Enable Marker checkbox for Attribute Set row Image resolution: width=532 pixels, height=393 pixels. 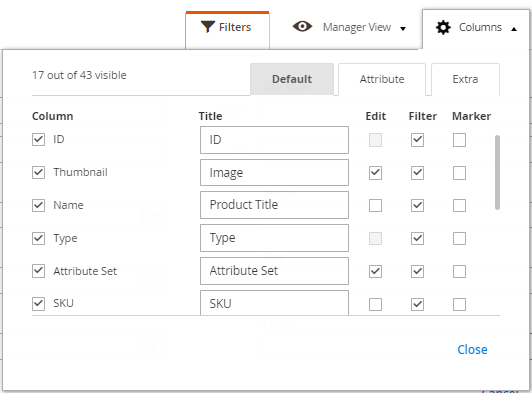[459, 271]
